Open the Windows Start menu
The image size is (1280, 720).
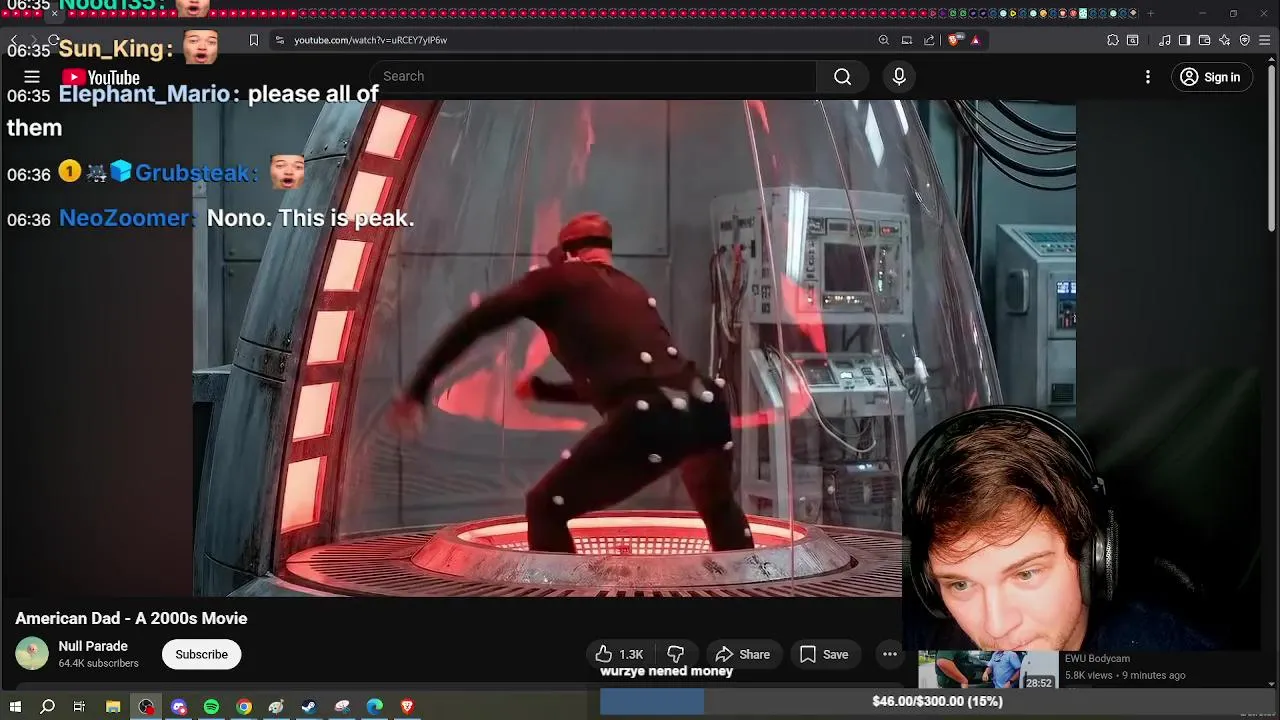pos(15,707)
